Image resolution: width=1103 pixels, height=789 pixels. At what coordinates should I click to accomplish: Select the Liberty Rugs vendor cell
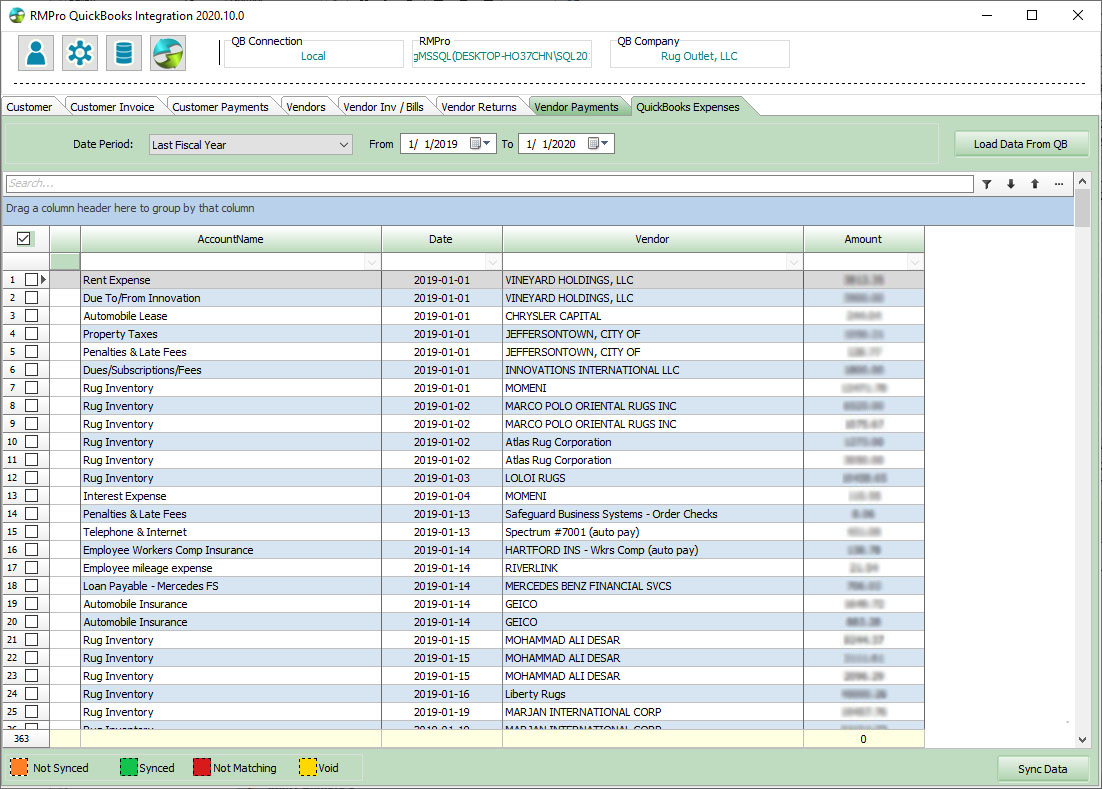click(653, 694)
